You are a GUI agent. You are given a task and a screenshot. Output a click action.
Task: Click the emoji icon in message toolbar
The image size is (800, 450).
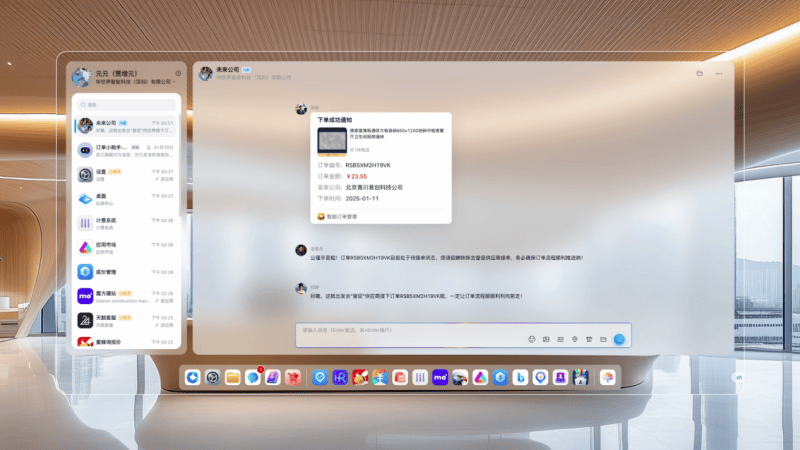coord(532,339)
